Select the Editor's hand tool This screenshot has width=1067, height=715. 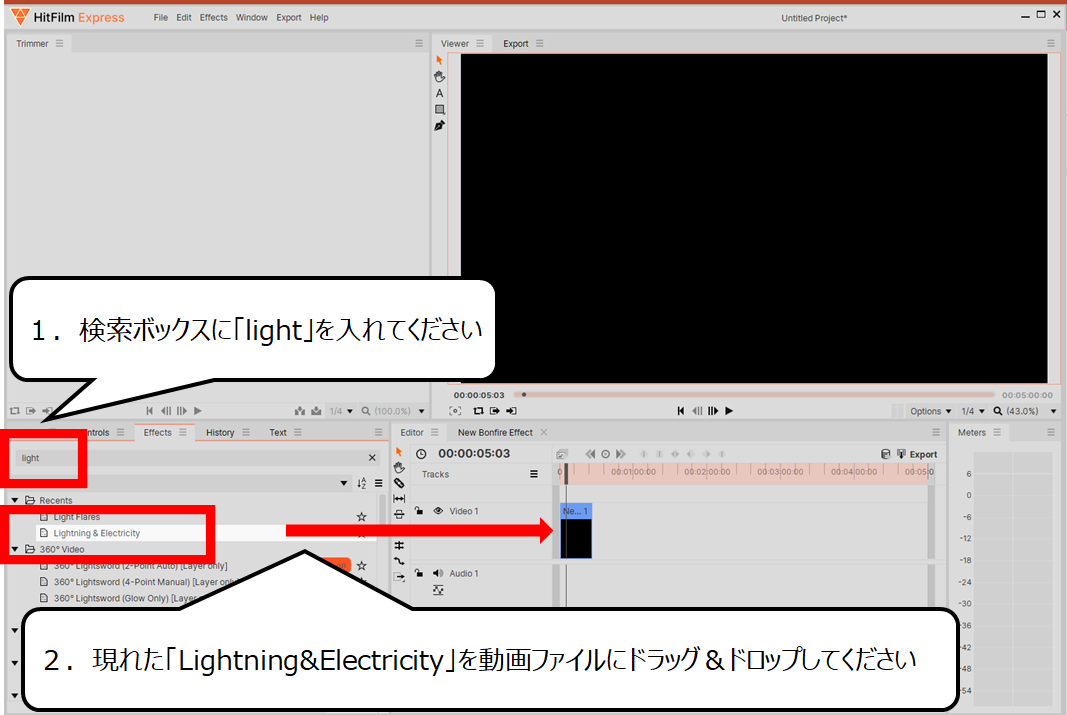tap(399, 468)
